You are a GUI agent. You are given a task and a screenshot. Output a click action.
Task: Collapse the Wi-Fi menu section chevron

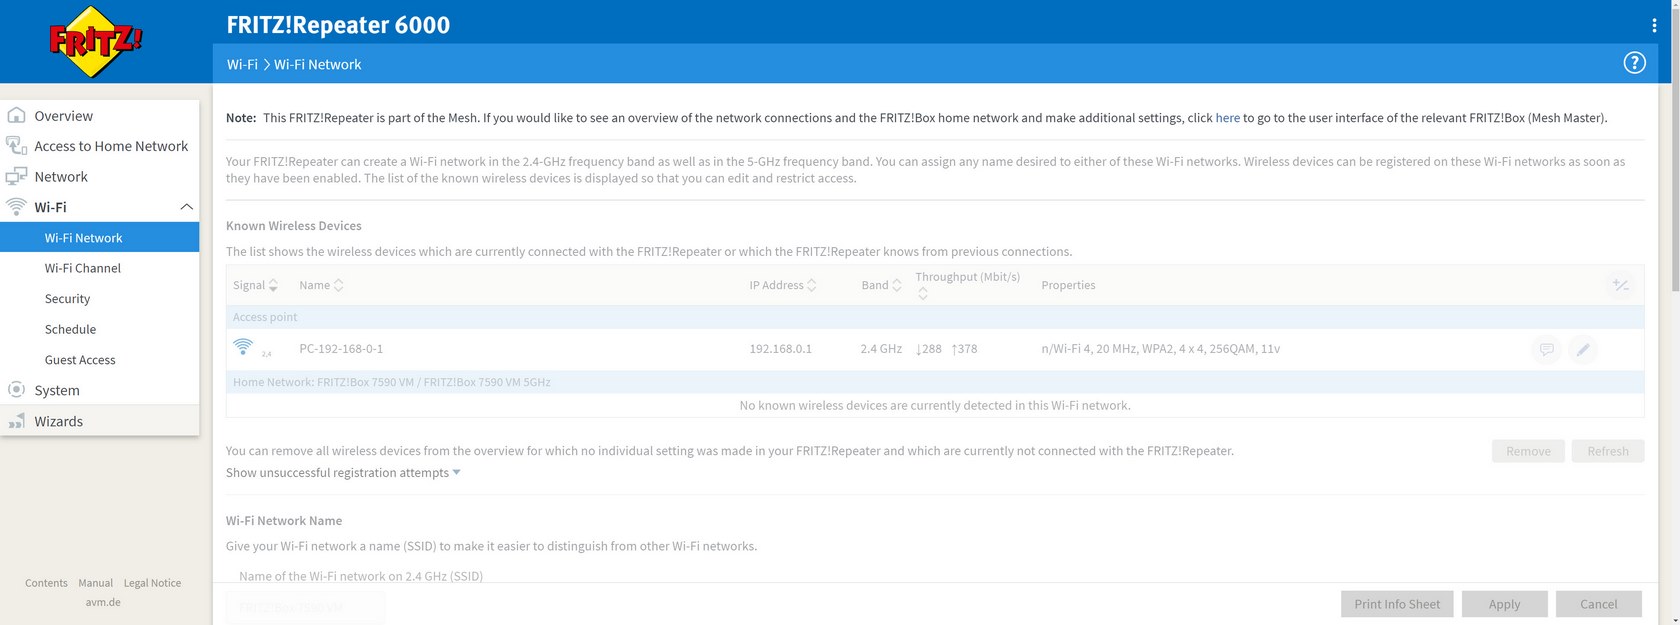click(x=186, y=207)
